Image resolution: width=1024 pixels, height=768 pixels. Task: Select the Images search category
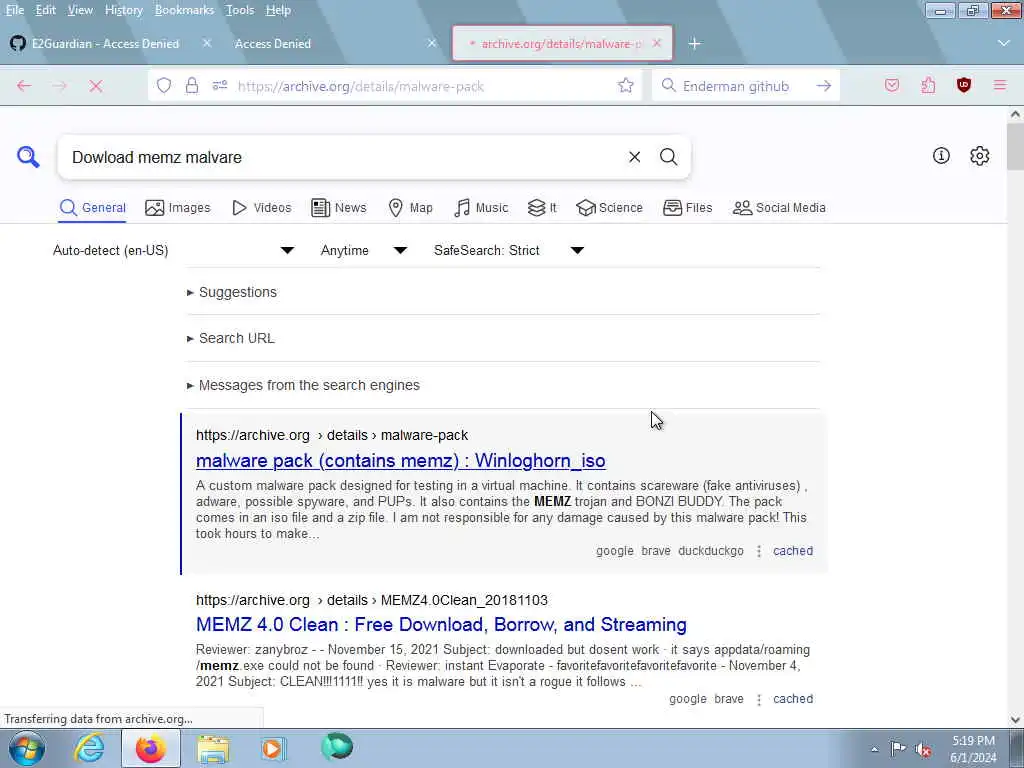coord(178,208)
